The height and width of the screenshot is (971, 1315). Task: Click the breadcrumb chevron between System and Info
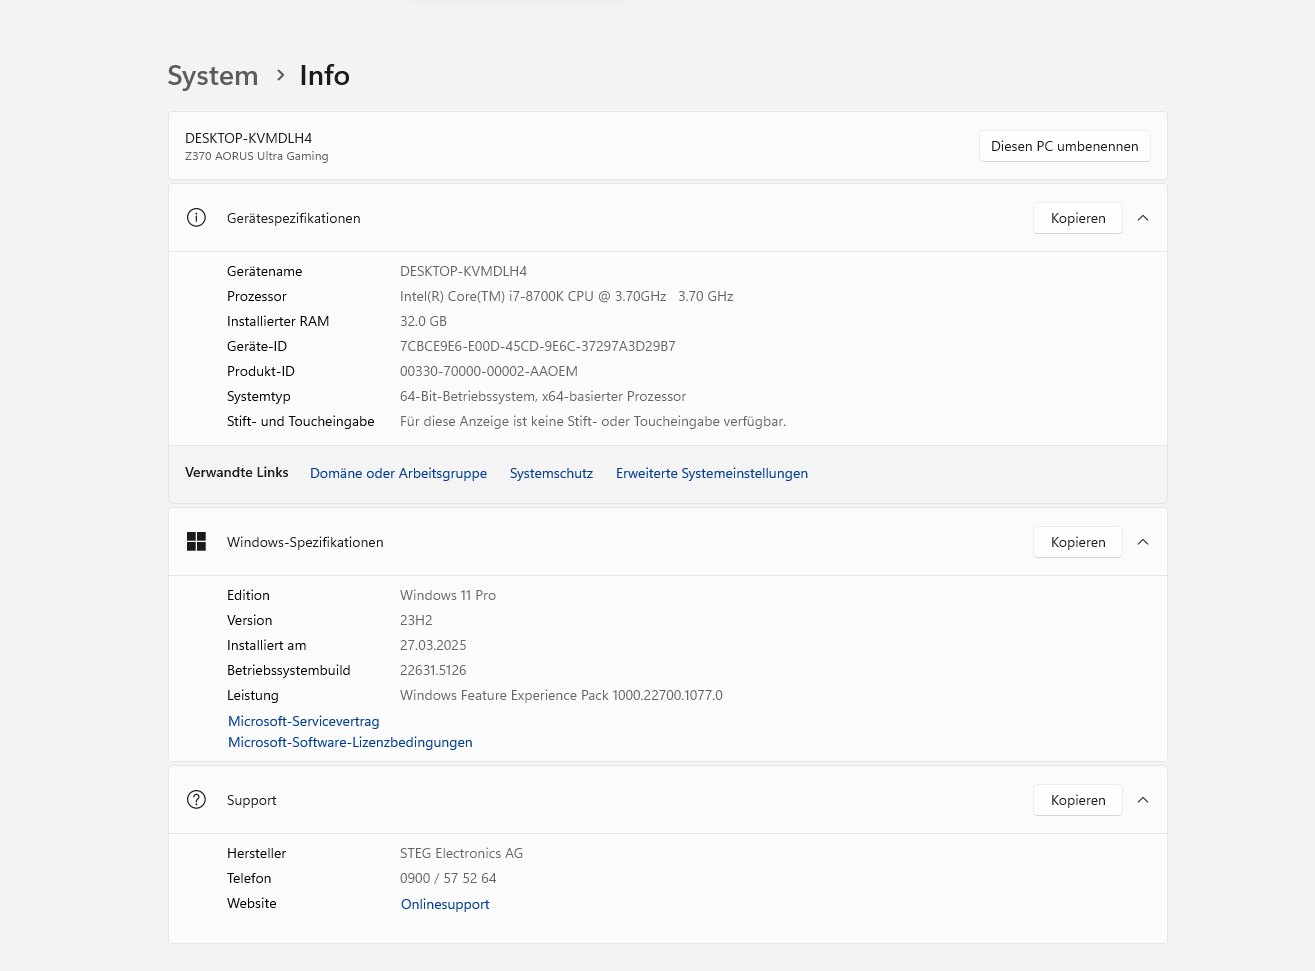[280, 75]
